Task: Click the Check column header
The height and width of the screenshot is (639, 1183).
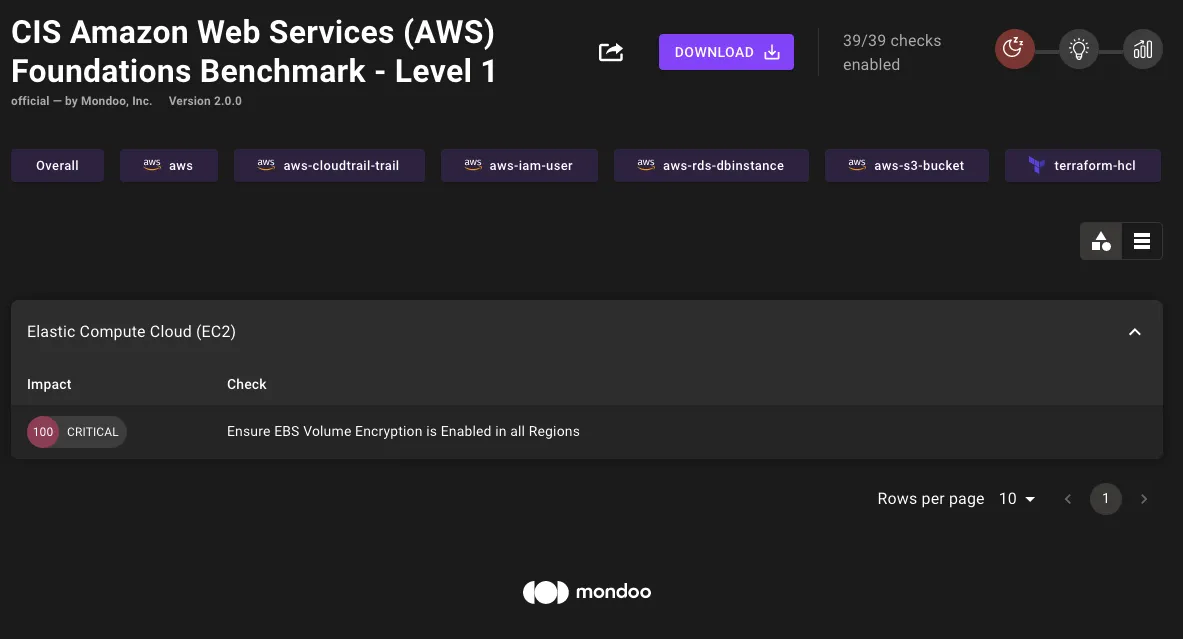Action: pyautogui.click(x=247, y=384)
